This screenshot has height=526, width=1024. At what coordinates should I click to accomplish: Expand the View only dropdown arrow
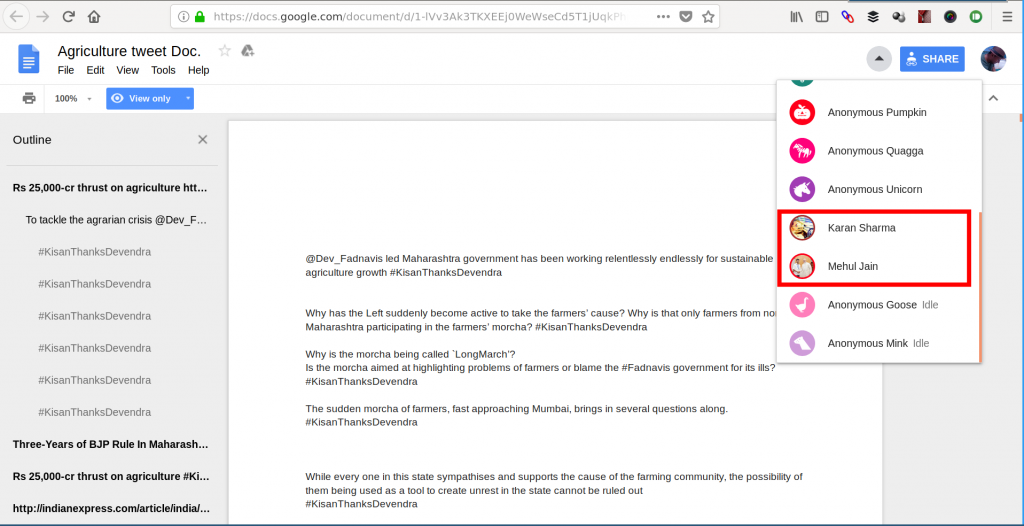click(187, 99)
